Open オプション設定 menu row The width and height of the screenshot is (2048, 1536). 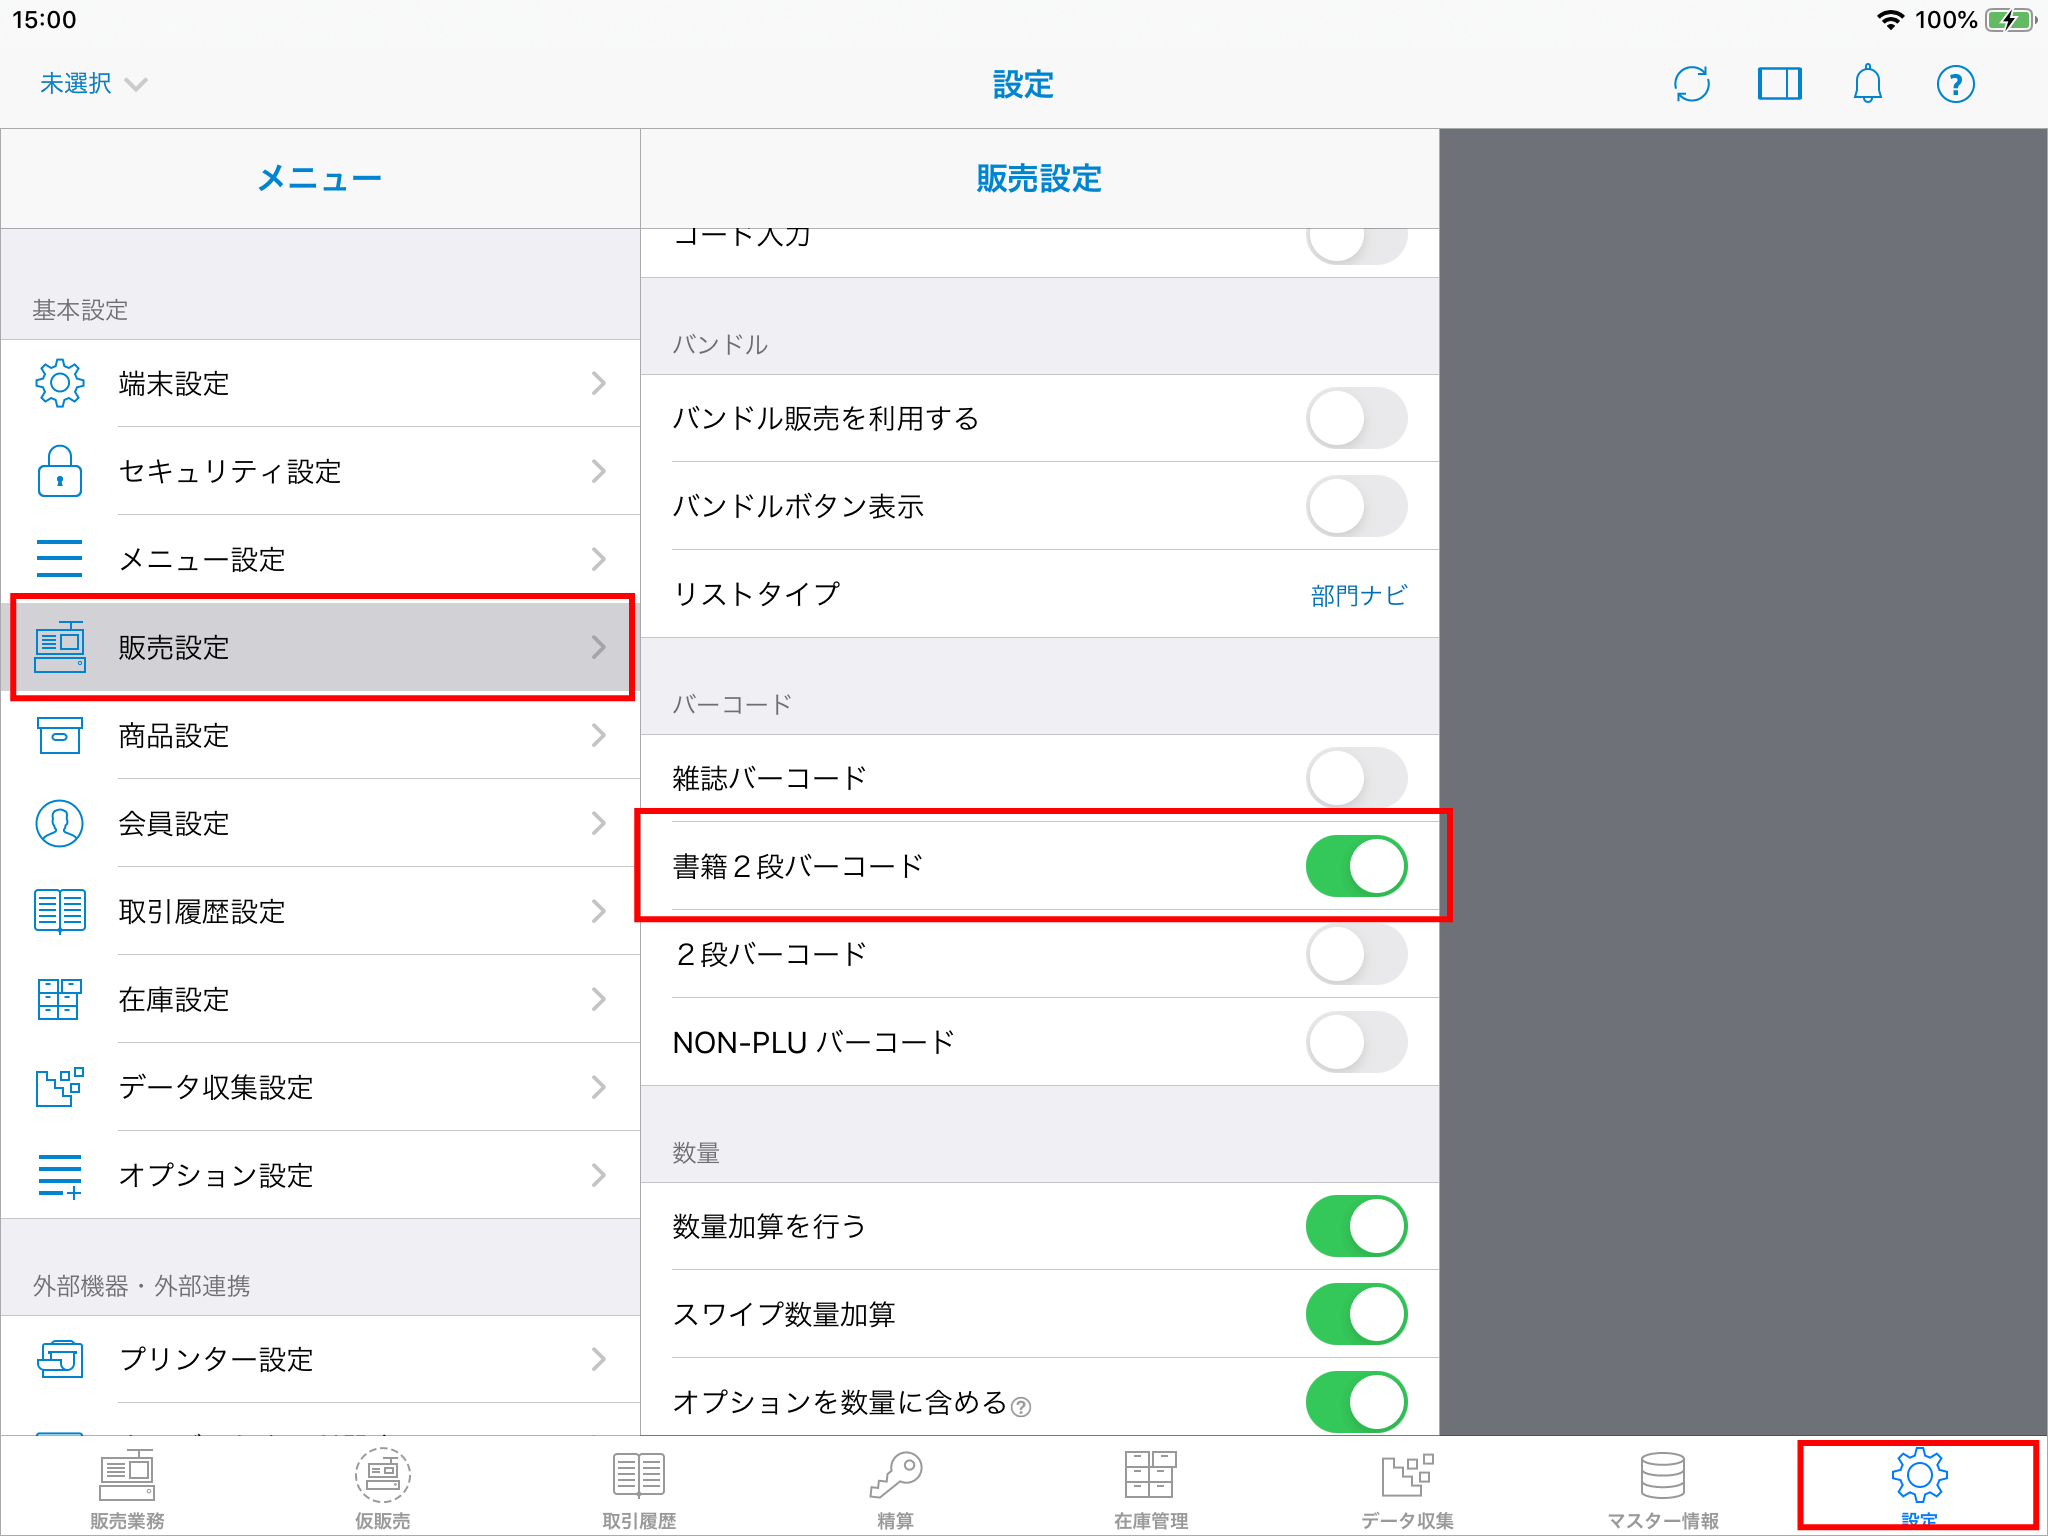point(320,1175)
